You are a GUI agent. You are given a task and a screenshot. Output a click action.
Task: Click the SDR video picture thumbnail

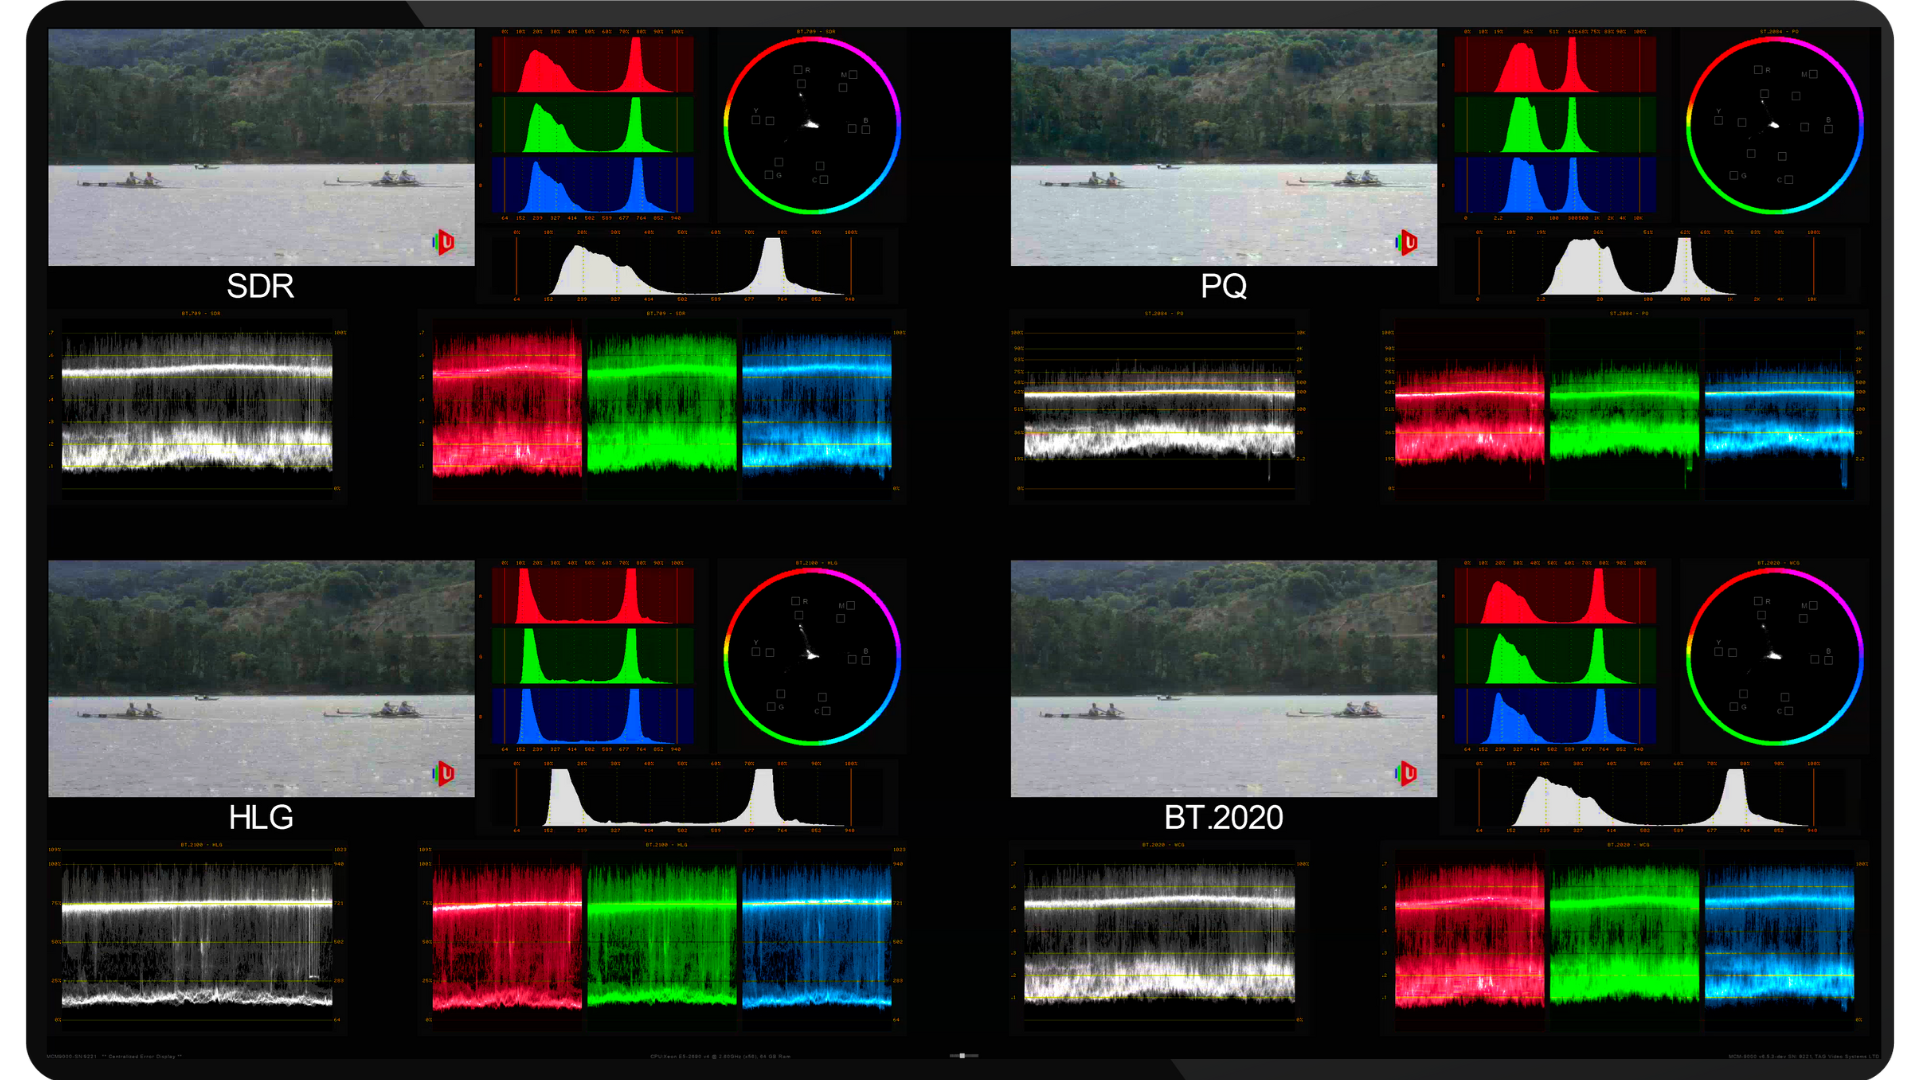click(261, 147)
